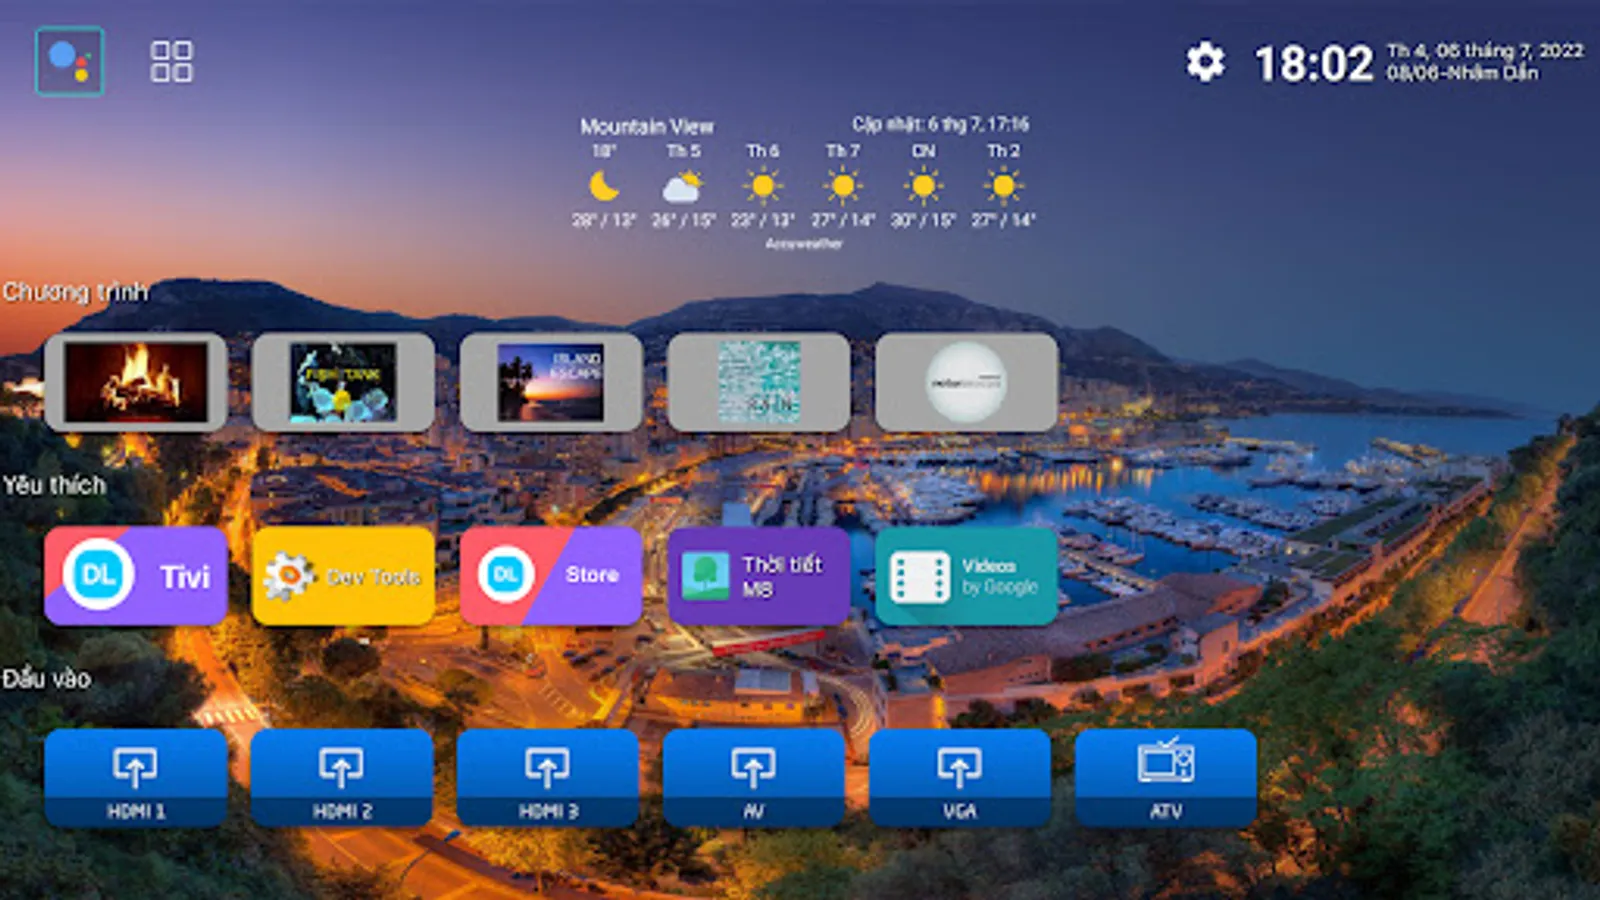This screenshot has width=1600, height=900.
Task: Open Google Assistant voice search
Action: (70, 61)
